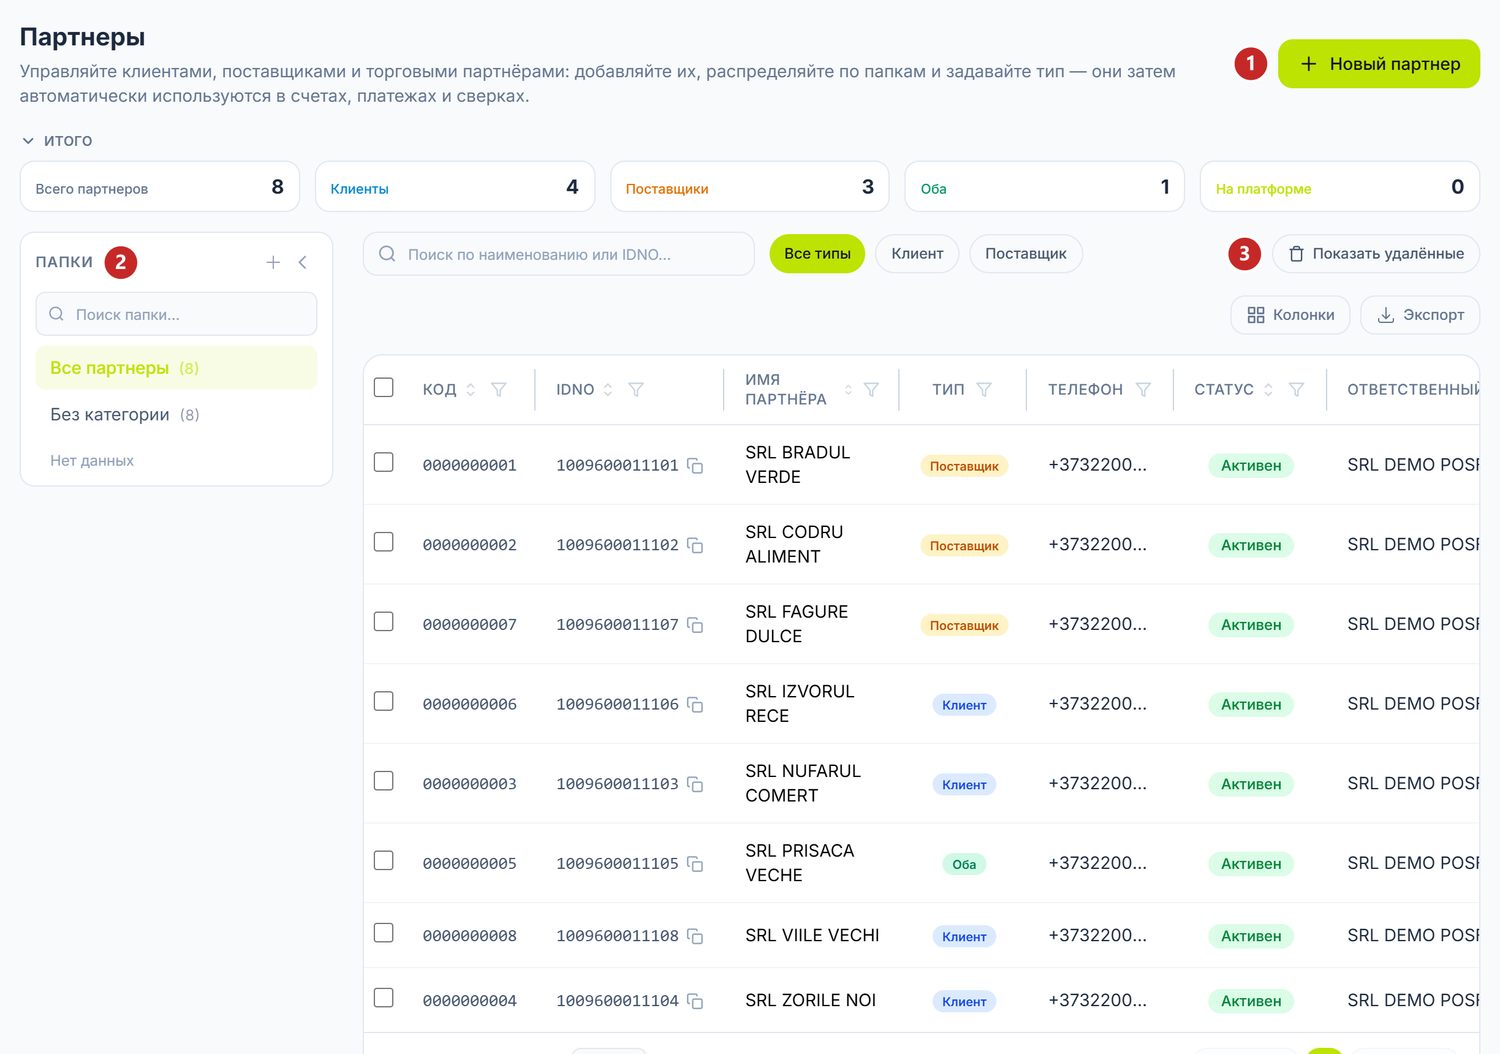This screenshot has height=1054, width=1500.
Task: Copy IDNO 1009600011108
Action: coord(695,936)
